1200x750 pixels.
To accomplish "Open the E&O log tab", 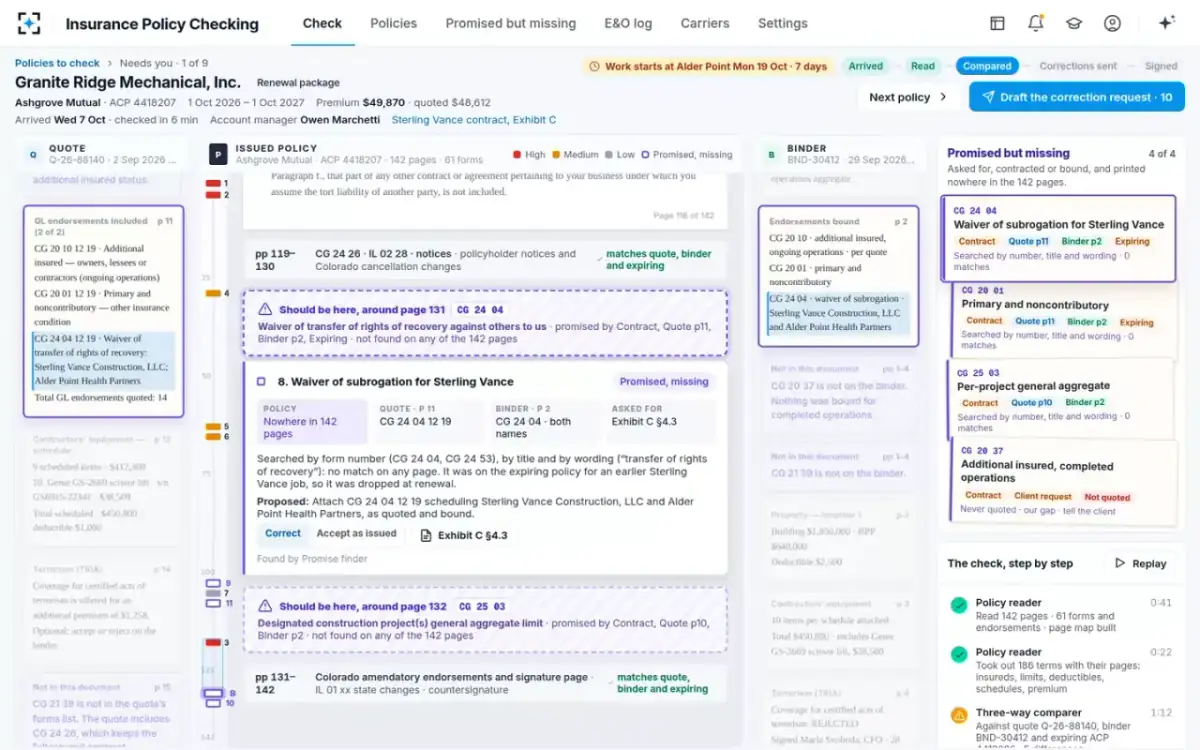I will [x=628, y=23].
